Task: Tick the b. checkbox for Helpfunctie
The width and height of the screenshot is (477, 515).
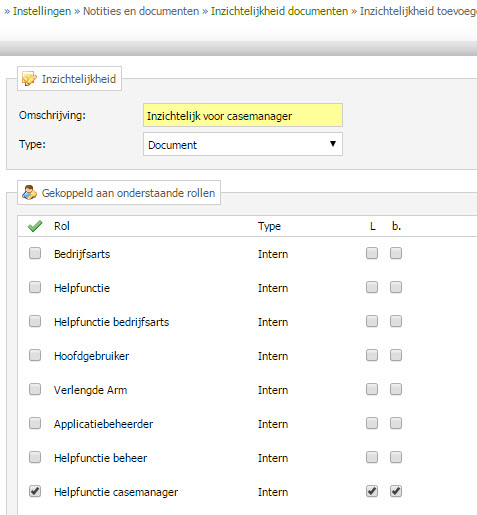Action: (396, 287)
